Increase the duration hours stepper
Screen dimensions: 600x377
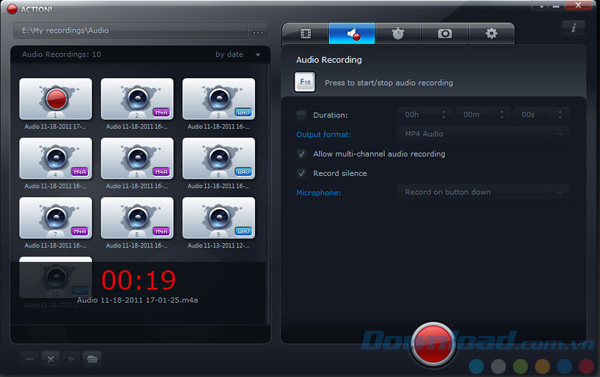(443, 112)
